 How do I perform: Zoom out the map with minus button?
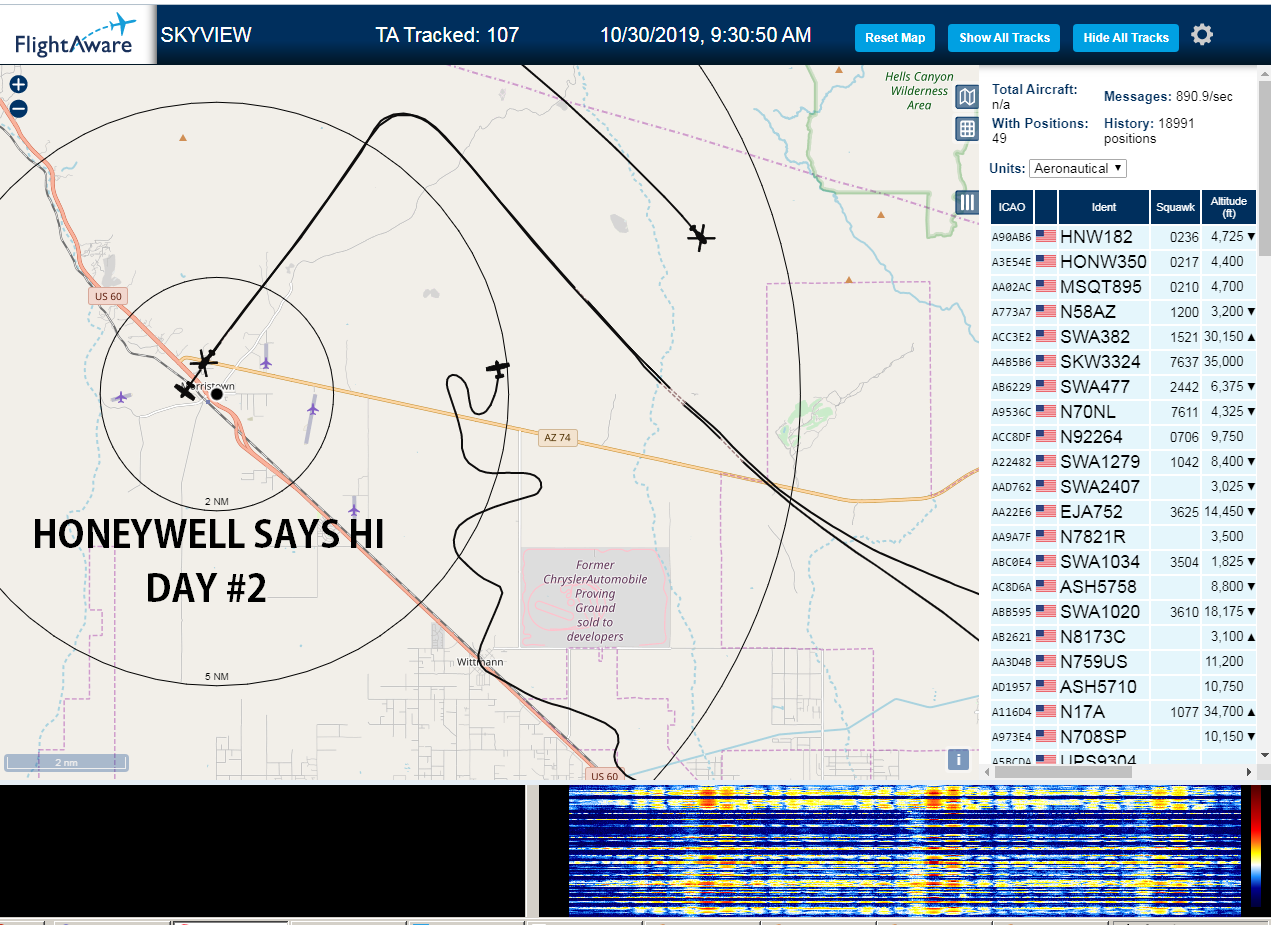pyautogui.click(x=18, y=109)
